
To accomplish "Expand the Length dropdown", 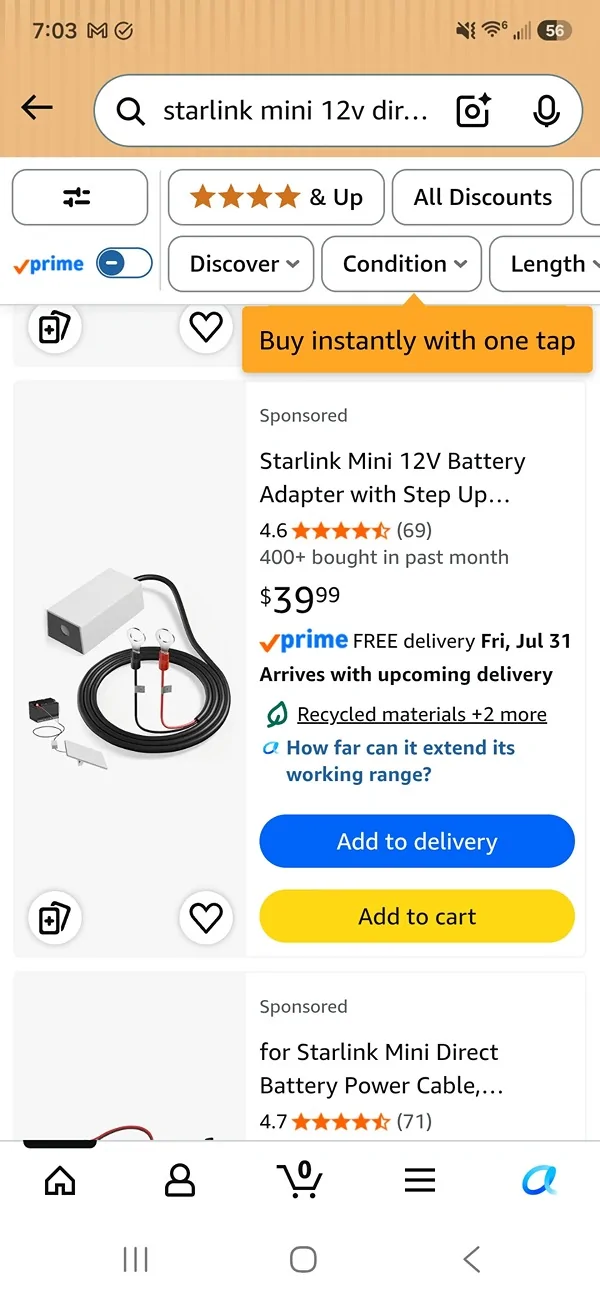I will coord(546,264).
